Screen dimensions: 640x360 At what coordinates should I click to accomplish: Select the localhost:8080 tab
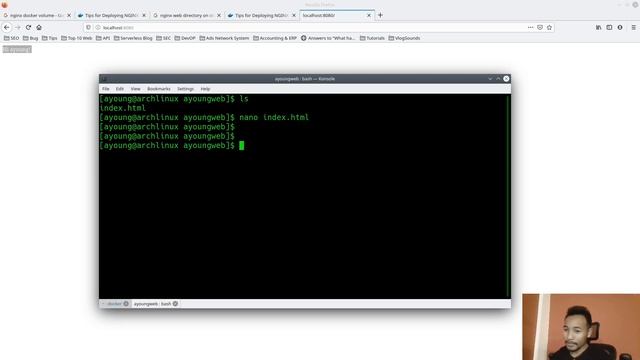(337, 15)
